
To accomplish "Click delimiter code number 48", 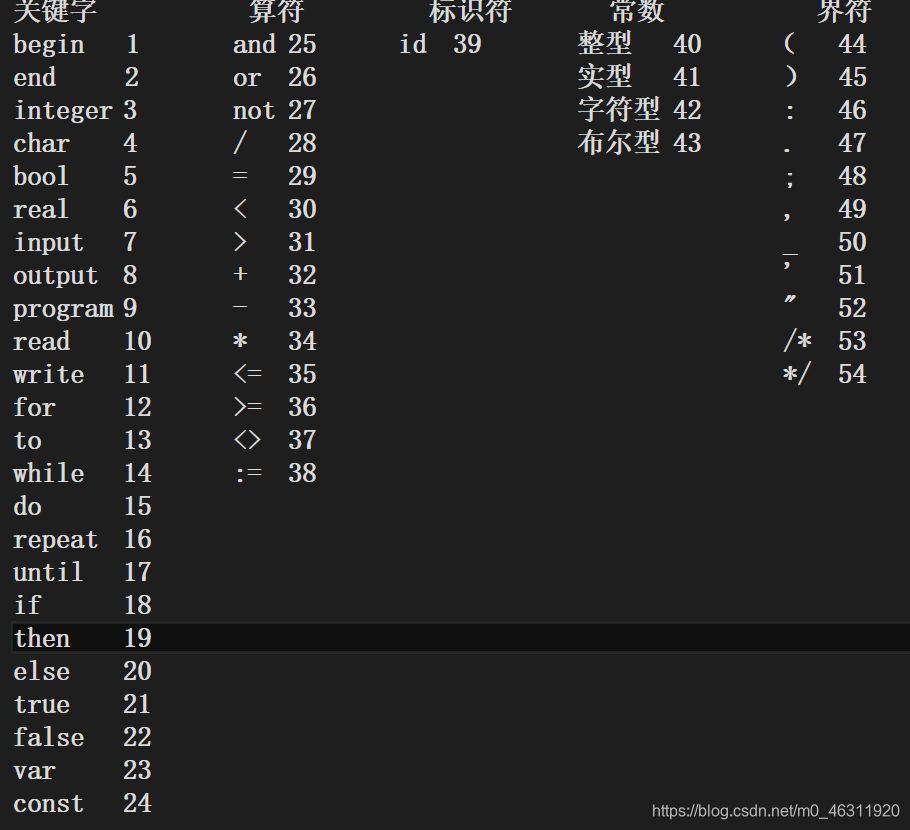I will pyautogui.click(x=853, y=176).
